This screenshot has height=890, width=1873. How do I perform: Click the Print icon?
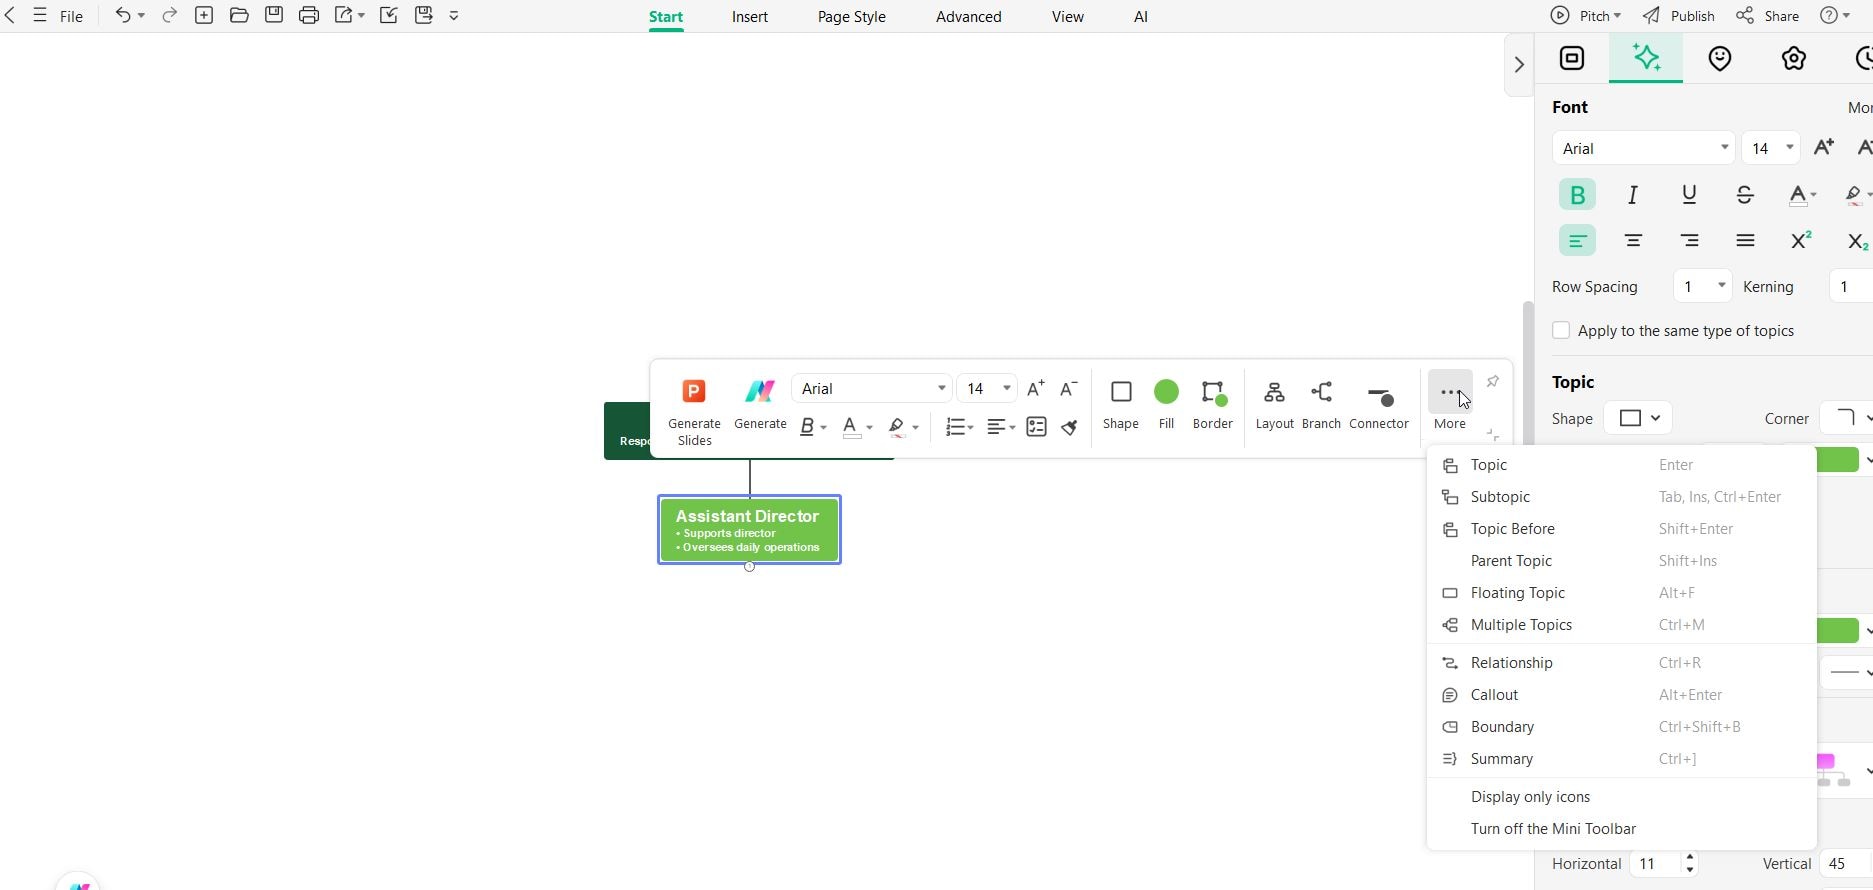pos(309,16)
